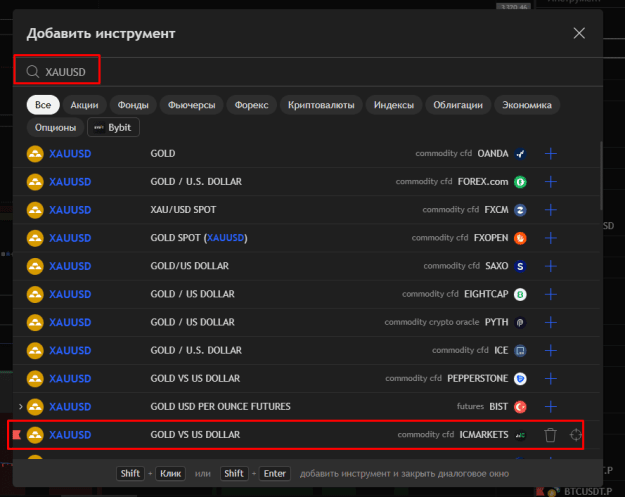Click the FXCM exchange logo
The height and width of the screenshot is (497, 625).
[x=520, y=210]
